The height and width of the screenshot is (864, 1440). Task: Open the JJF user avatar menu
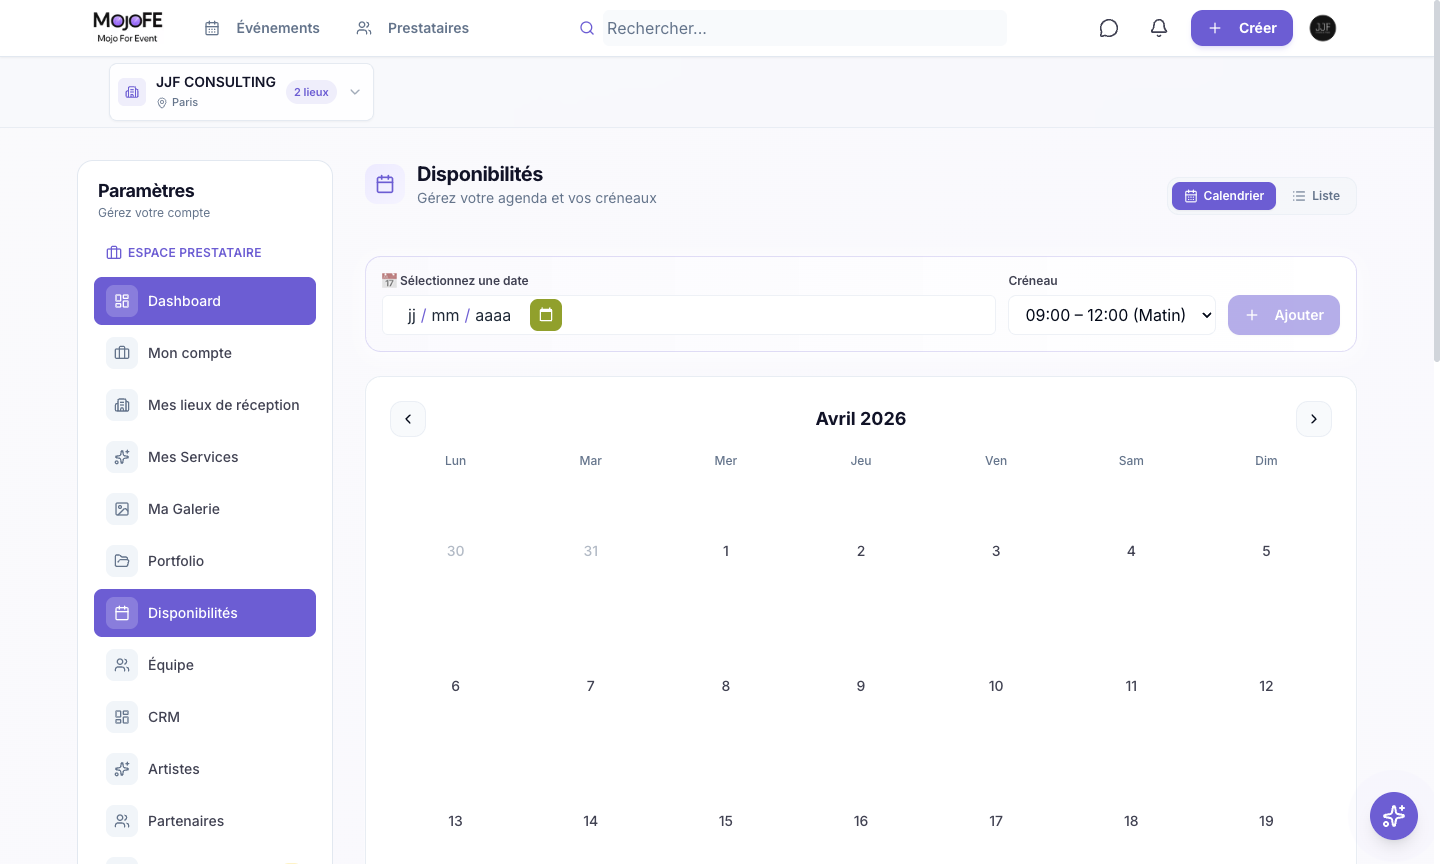point(1323,28)
